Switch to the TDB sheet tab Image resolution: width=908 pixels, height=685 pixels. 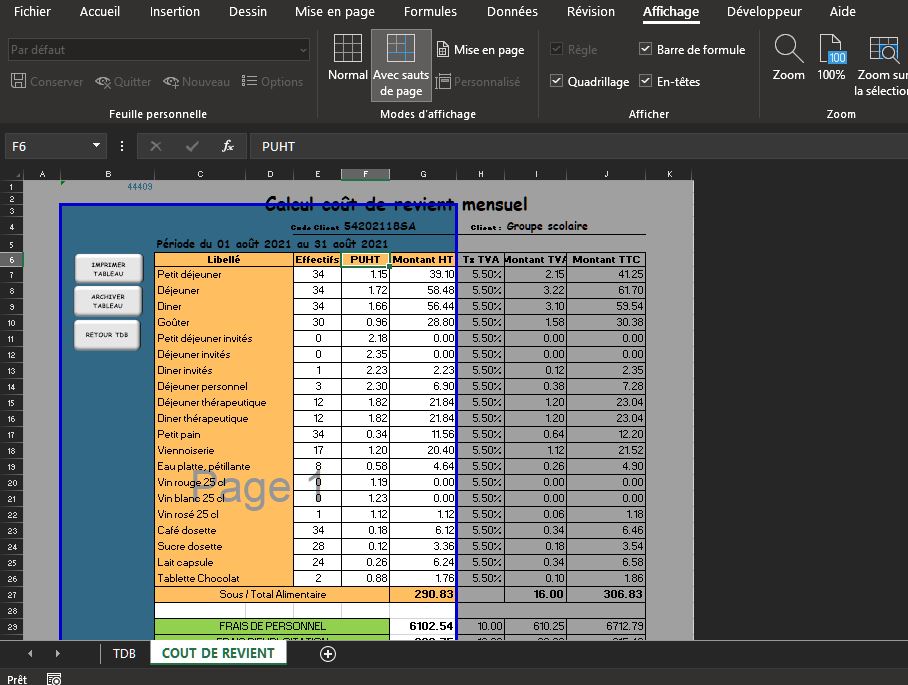[124, 654]
